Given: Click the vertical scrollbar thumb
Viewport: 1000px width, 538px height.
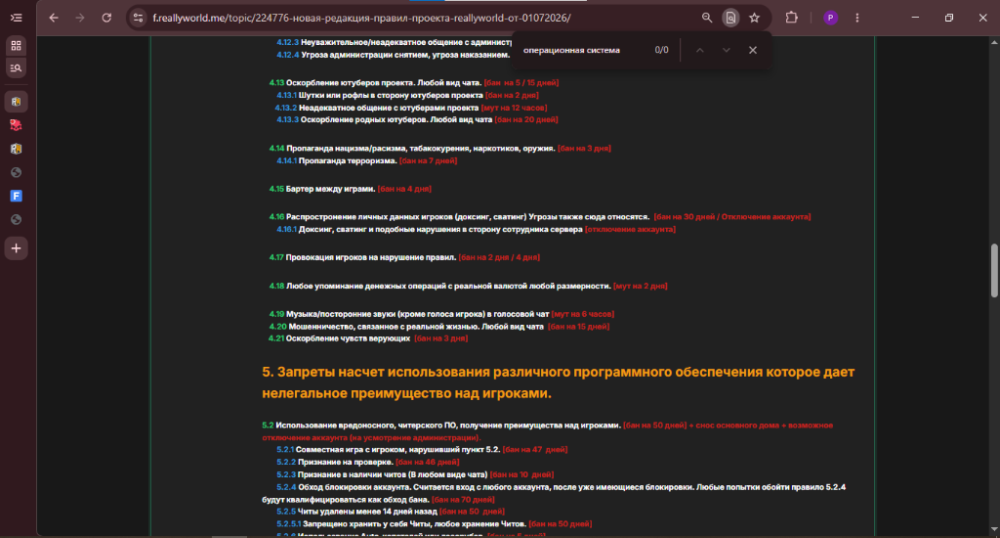Looking at the screenshot, I should coord(994,270).
